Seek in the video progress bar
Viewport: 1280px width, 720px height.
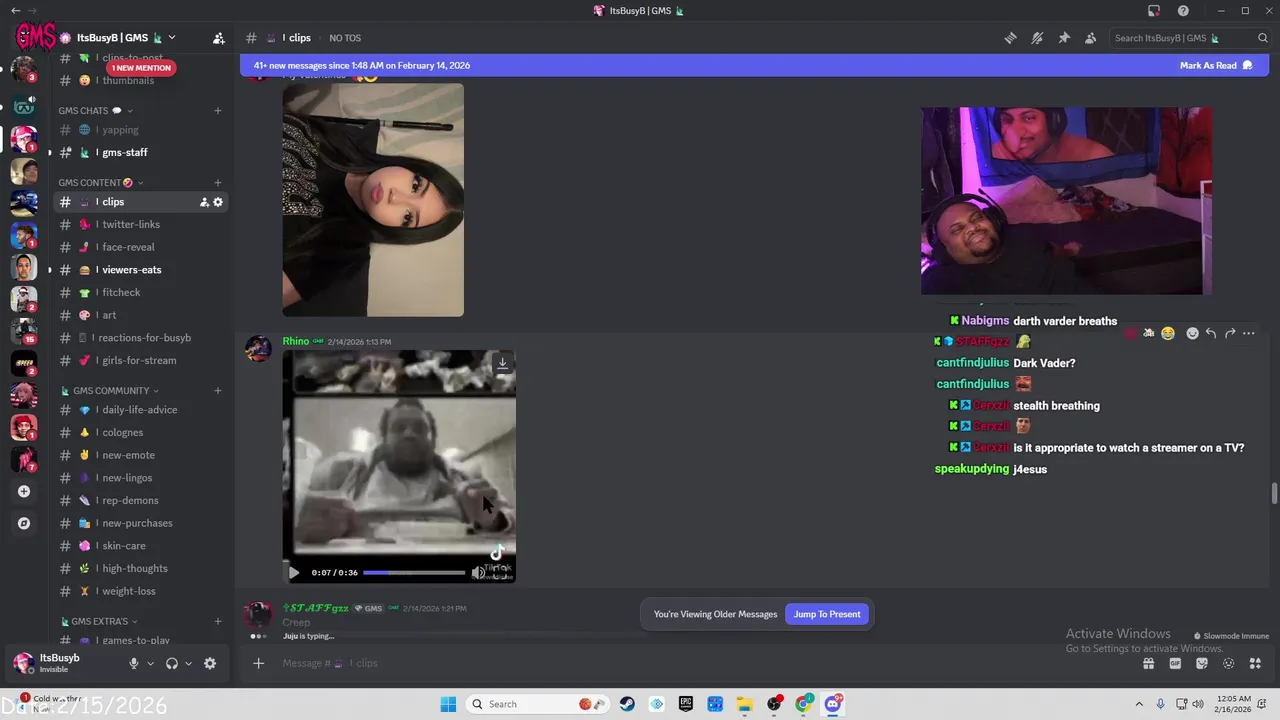pyautogui.click(x=414, y=573)
